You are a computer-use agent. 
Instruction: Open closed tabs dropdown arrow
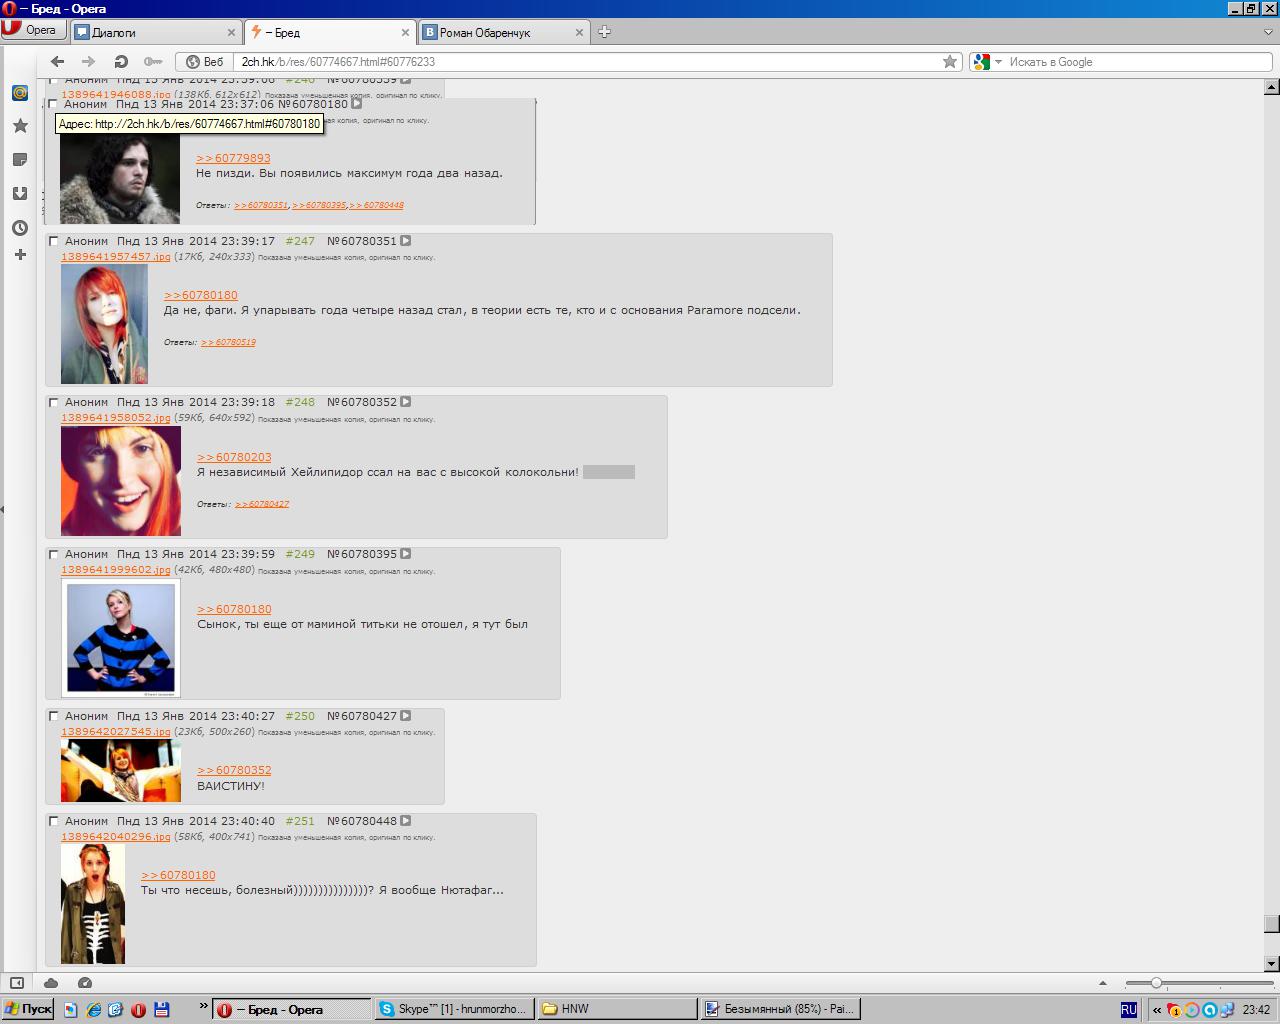coord(1268,32)
